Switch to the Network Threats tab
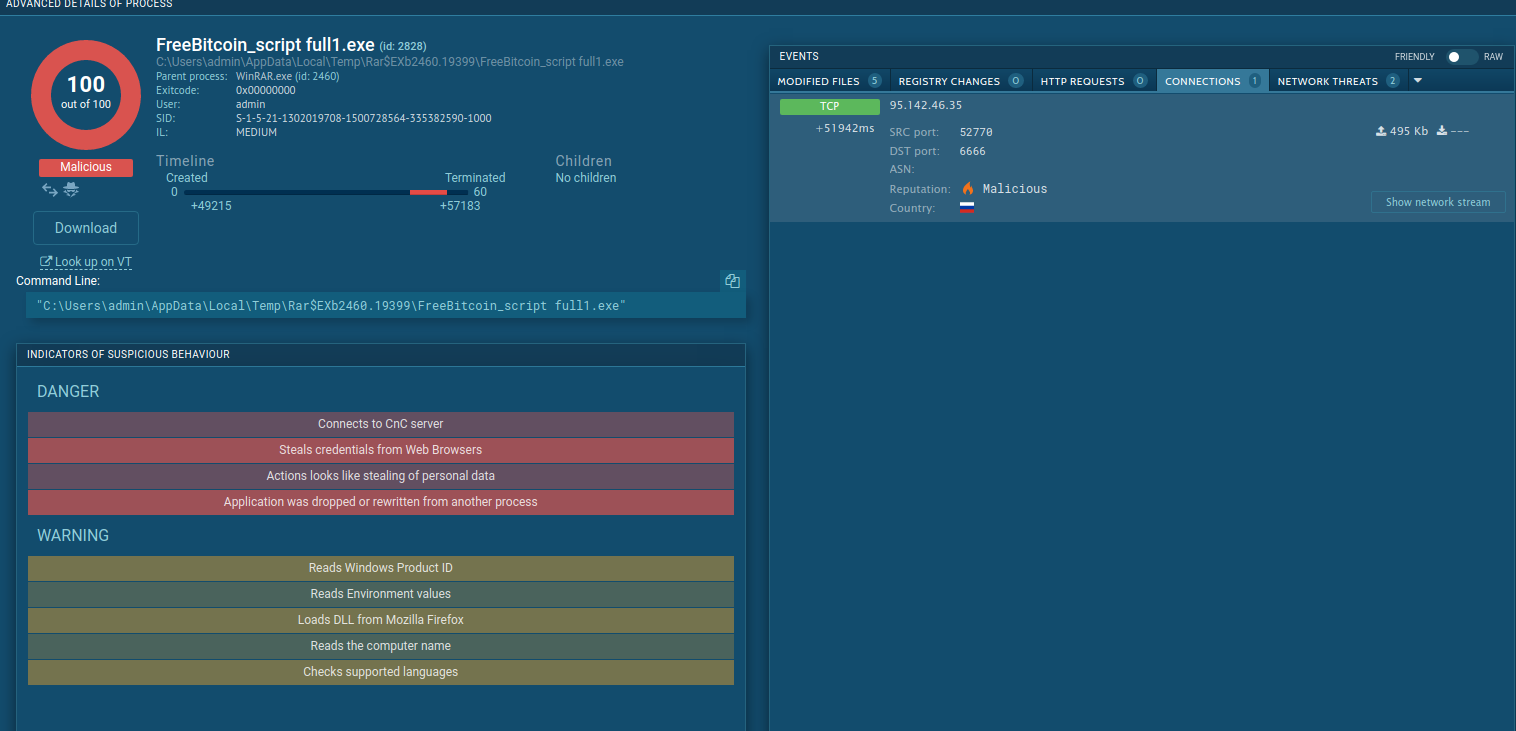 pyautogui.click(x=1337, y=81)
